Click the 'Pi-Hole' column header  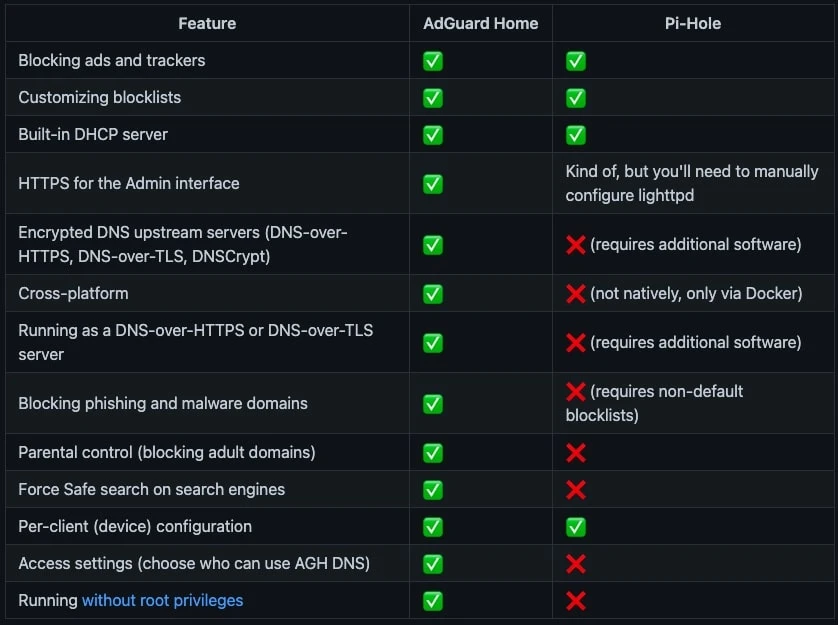(693, 24)
